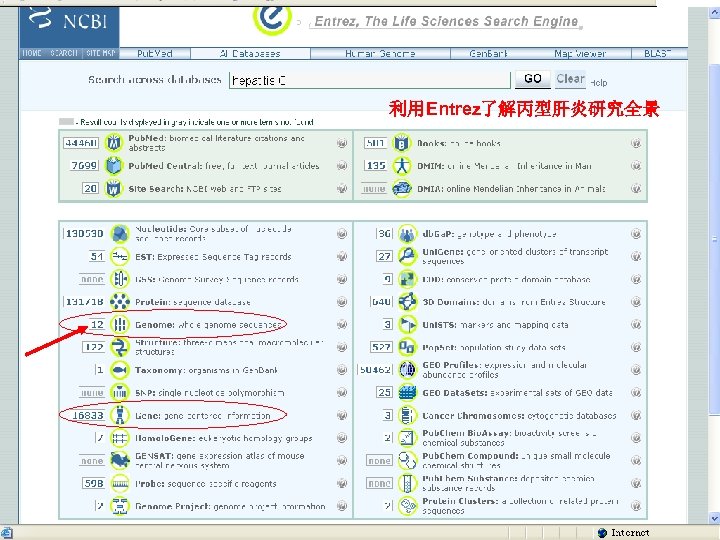Open the Taxonomy fish icon
720x540 pixels.
pyautogui.click(x=120, y=370)
